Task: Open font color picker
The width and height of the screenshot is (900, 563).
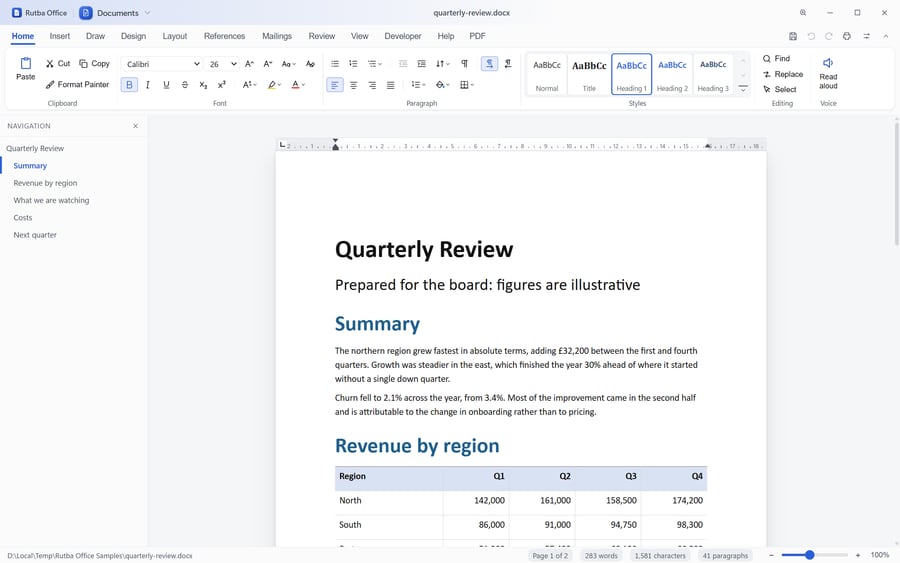Action: tap(298, 85)
